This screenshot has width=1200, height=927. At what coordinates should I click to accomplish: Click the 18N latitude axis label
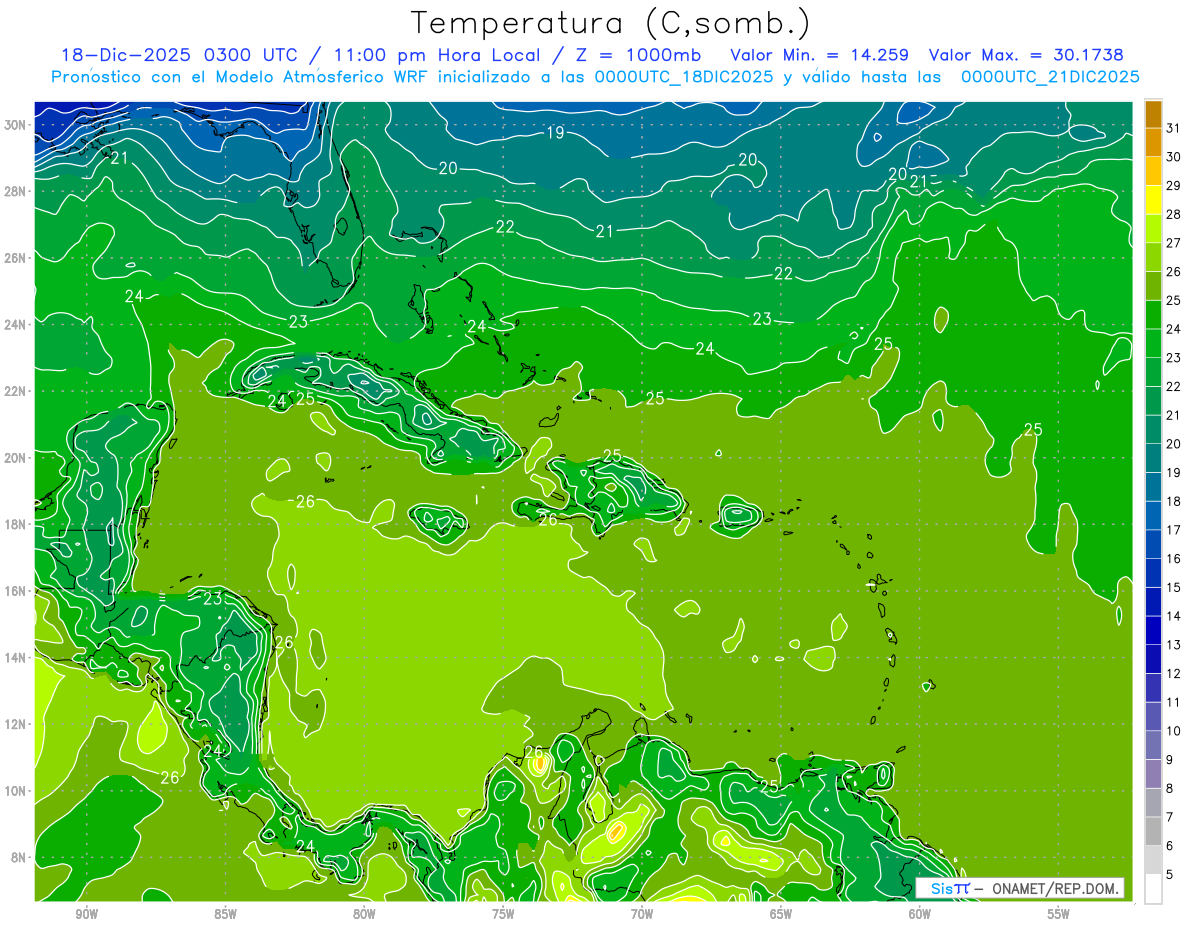pos(16,525)
